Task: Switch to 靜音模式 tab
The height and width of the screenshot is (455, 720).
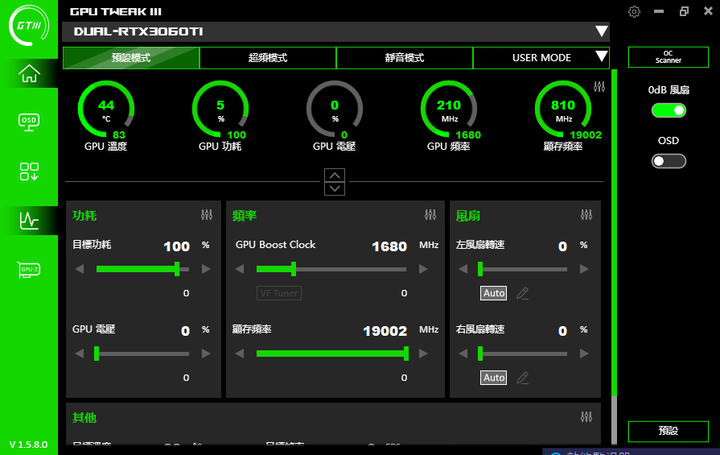Action: 405,57
